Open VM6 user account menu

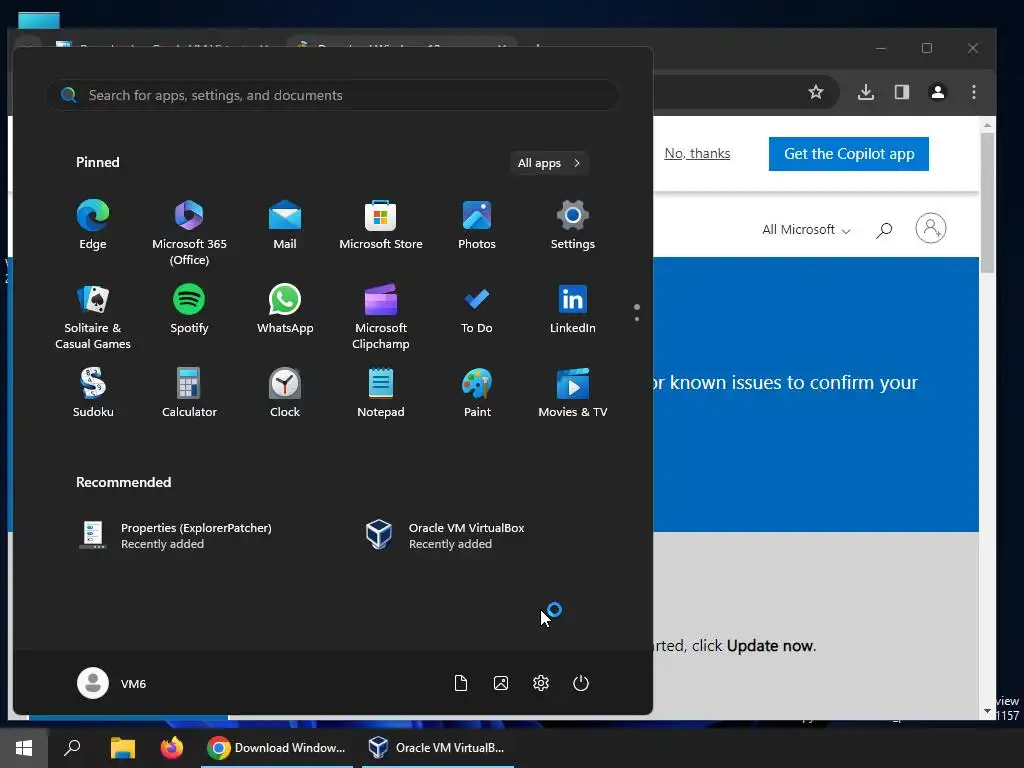112,683
